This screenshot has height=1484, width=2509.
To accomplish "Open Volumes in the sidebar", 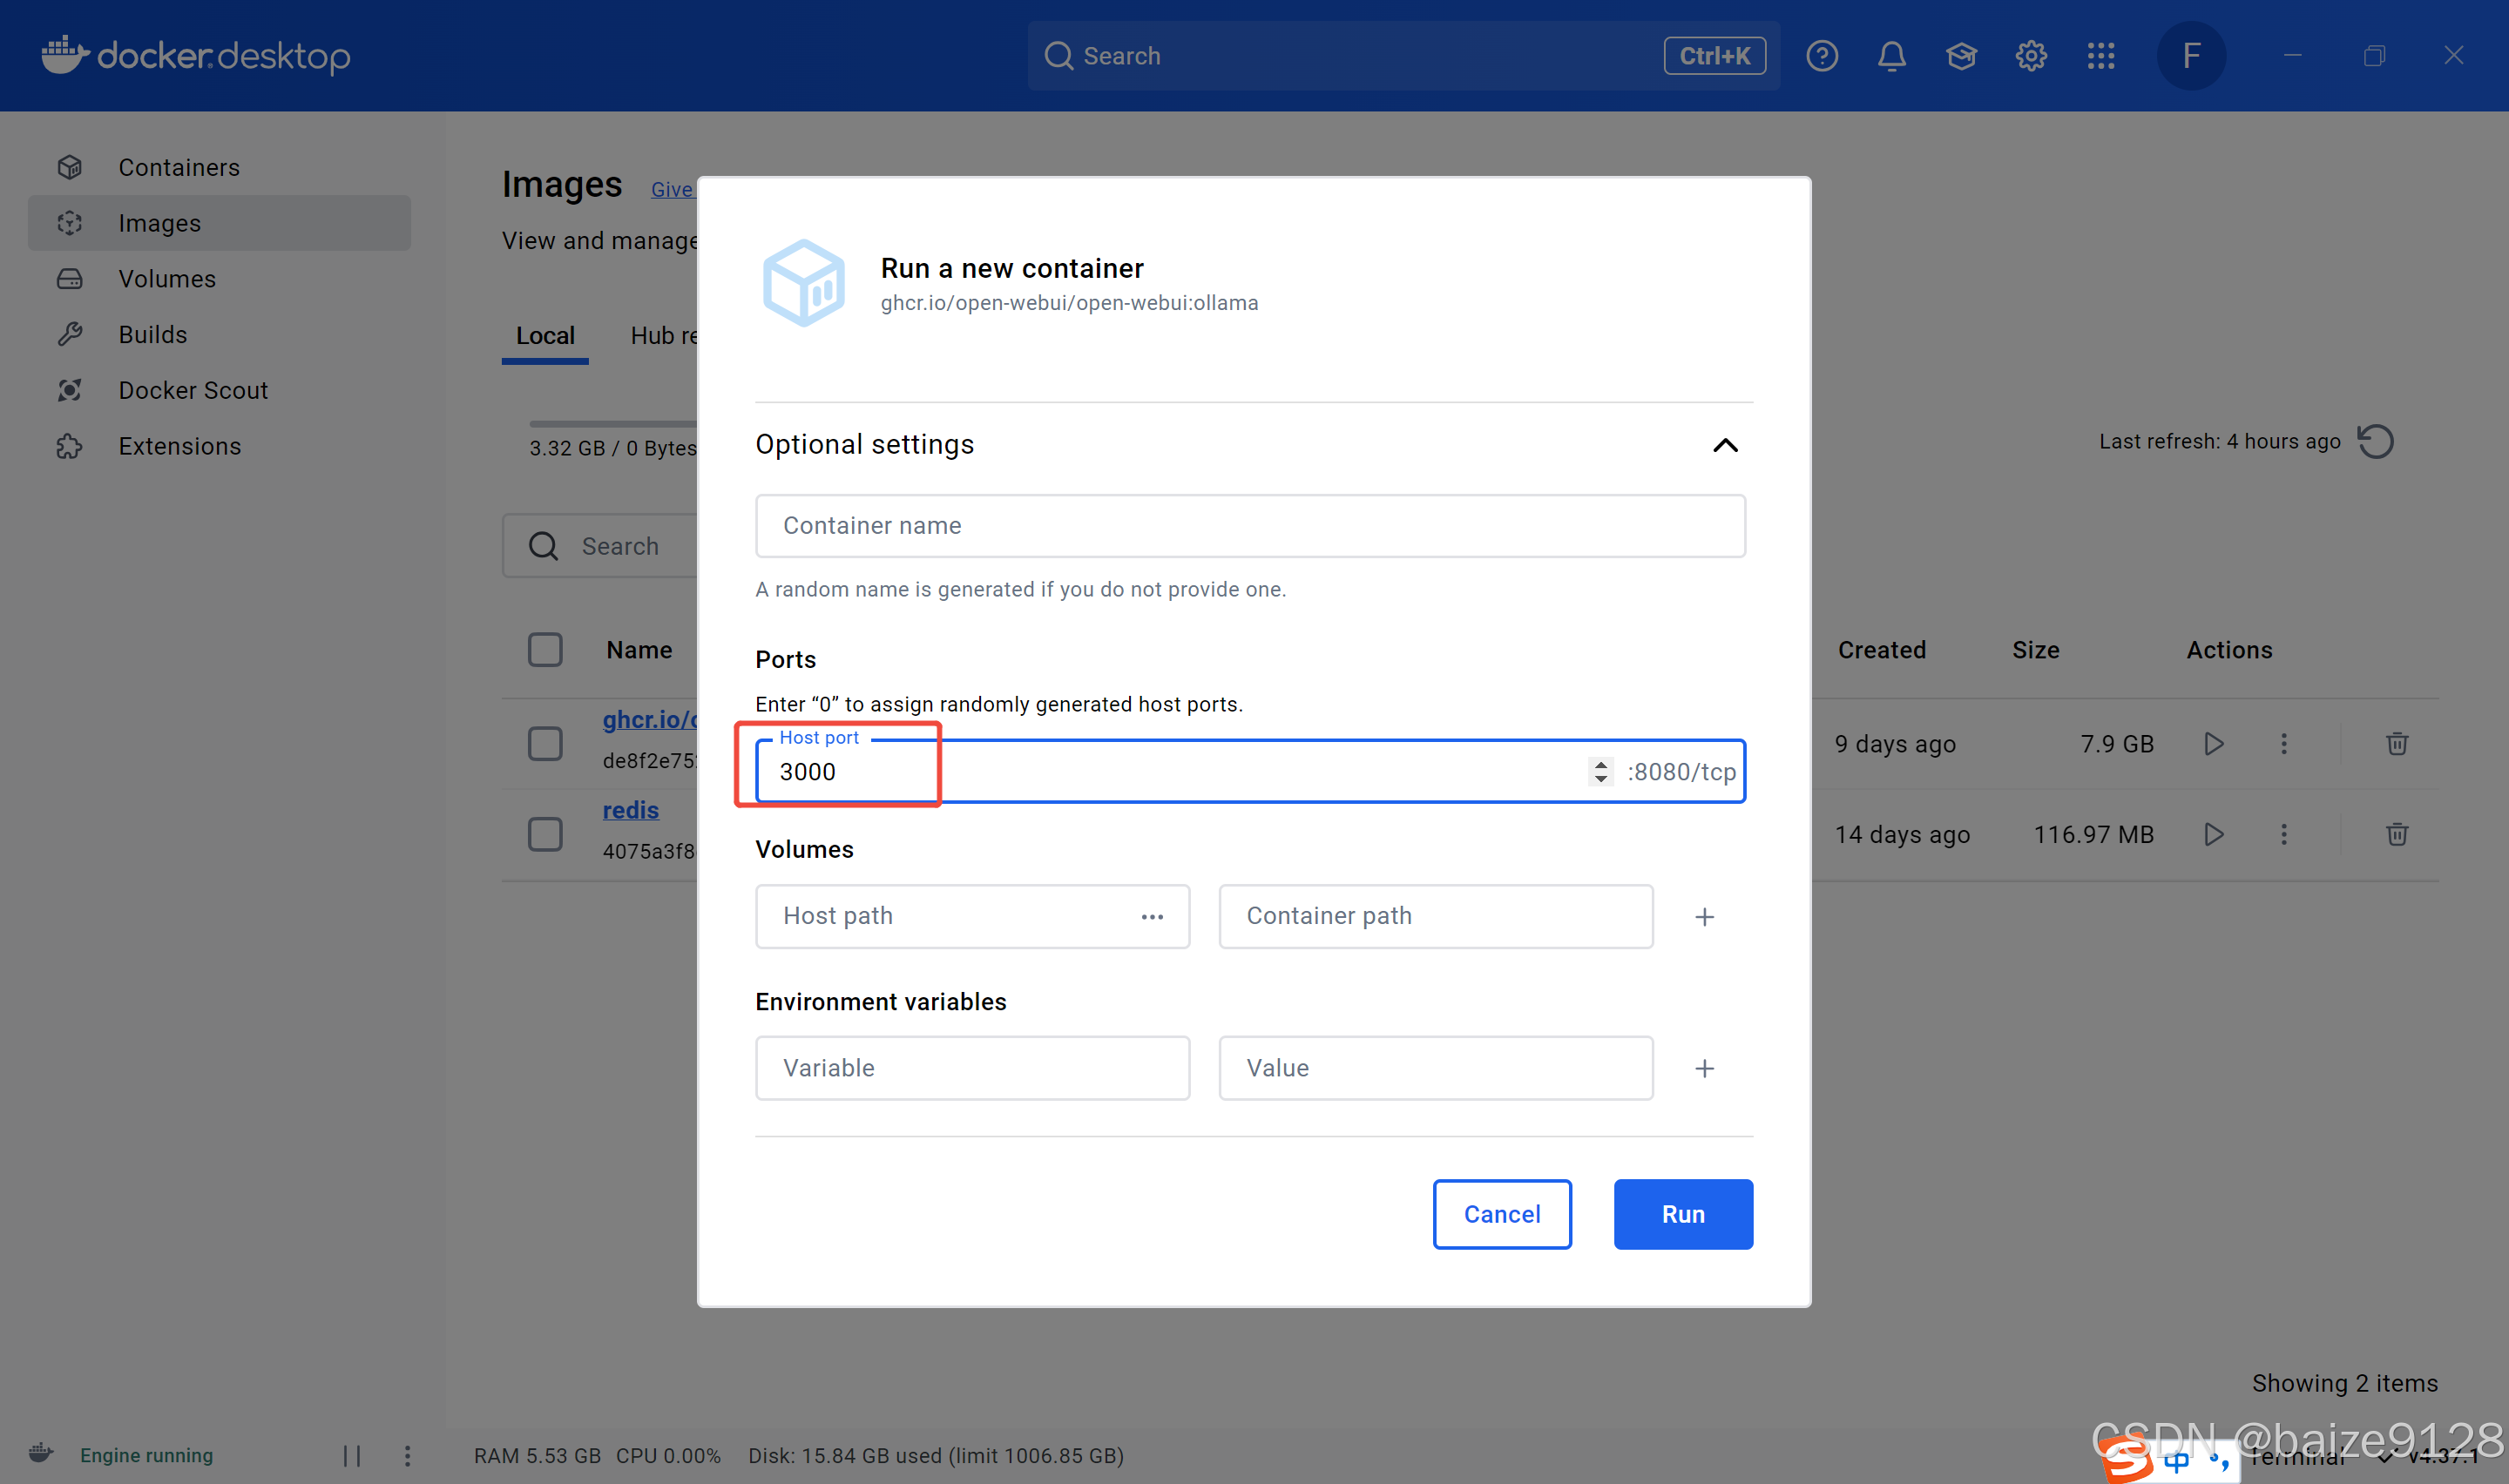I will pyautogui.click(x=219, y=279).
